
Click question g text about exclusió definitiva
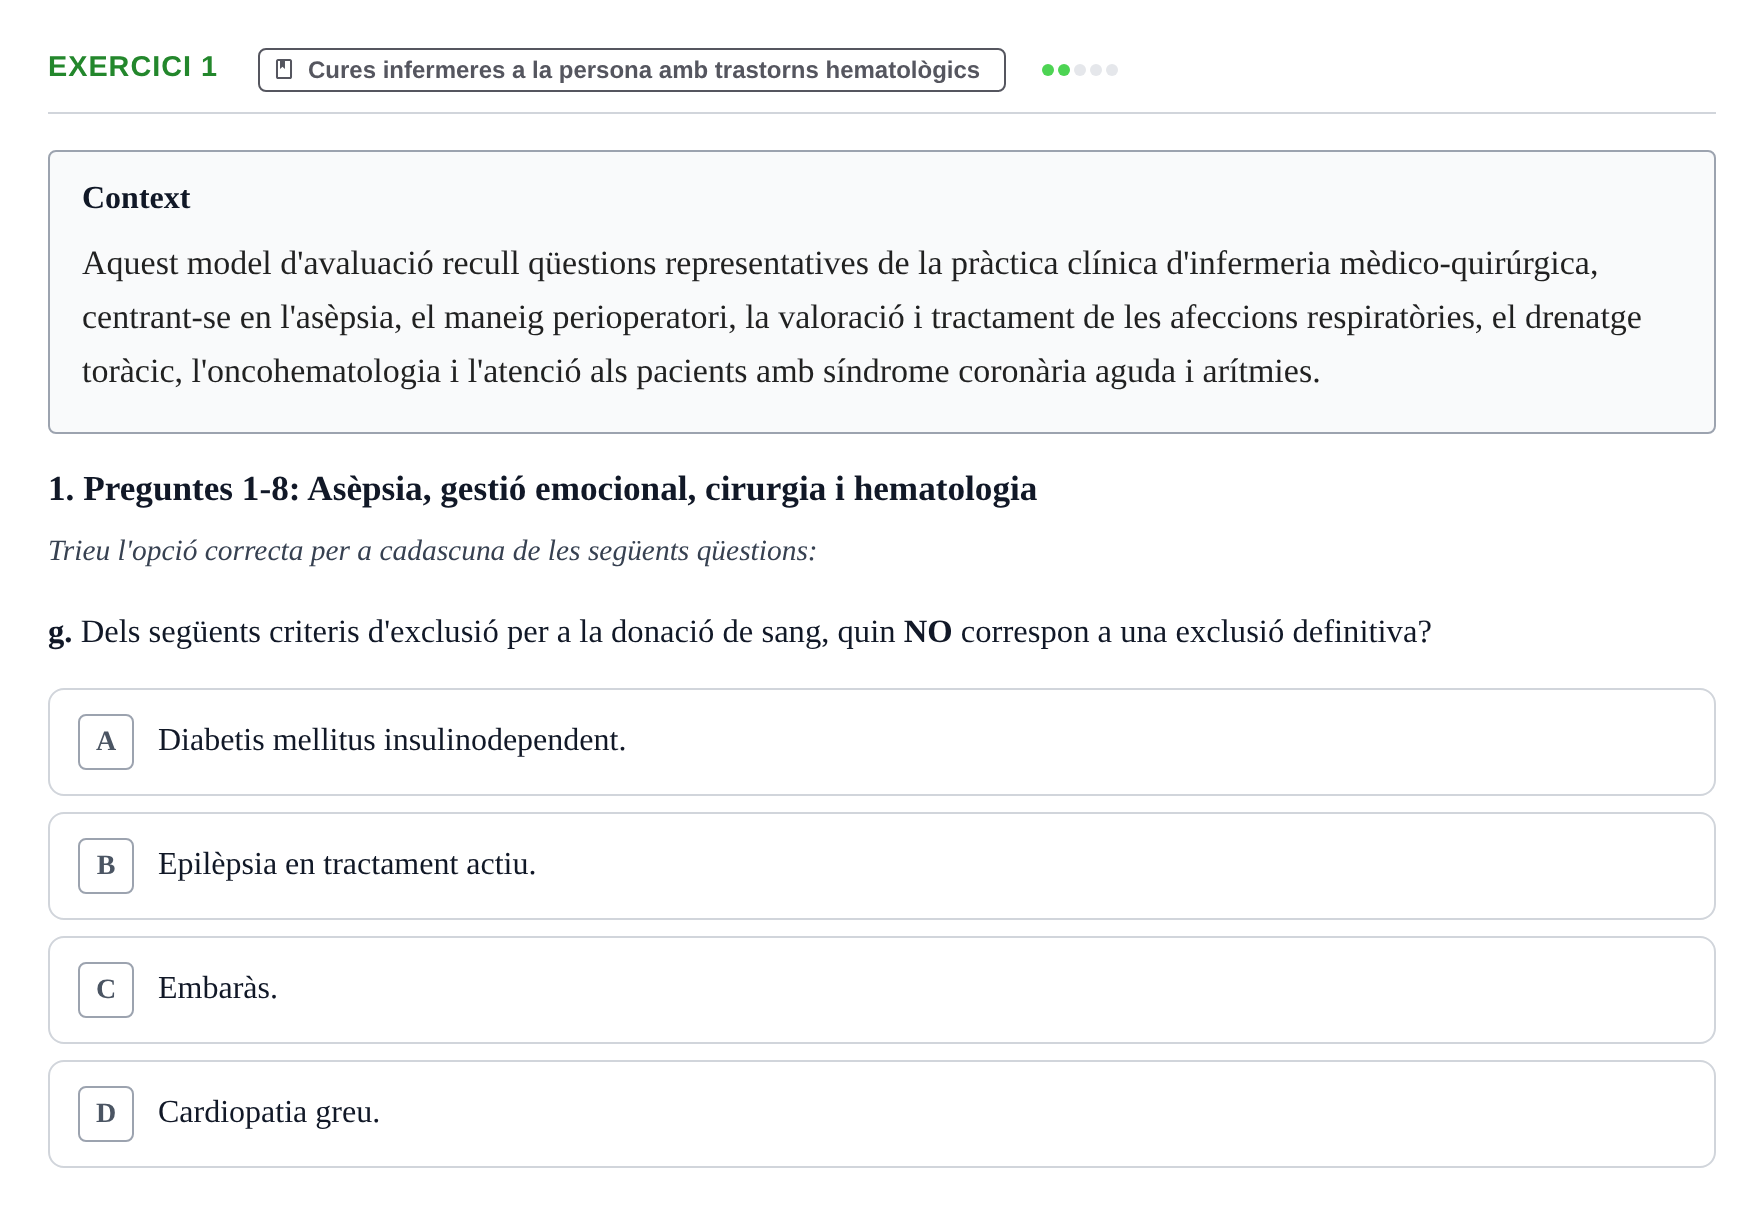point(740,632)
